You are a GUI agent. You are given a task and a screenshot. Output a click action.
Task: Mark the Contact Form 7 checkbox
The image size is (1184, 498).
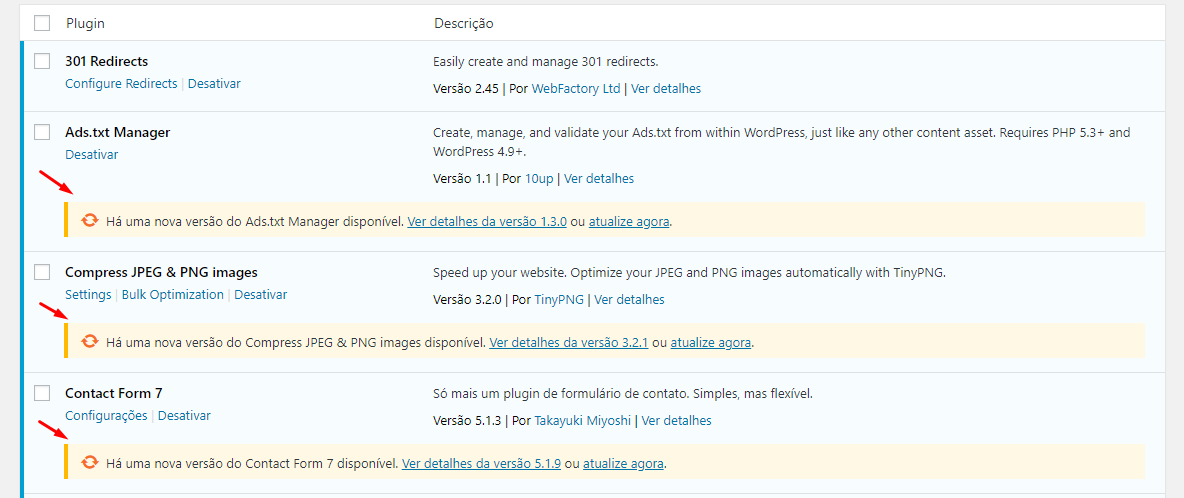42,393
